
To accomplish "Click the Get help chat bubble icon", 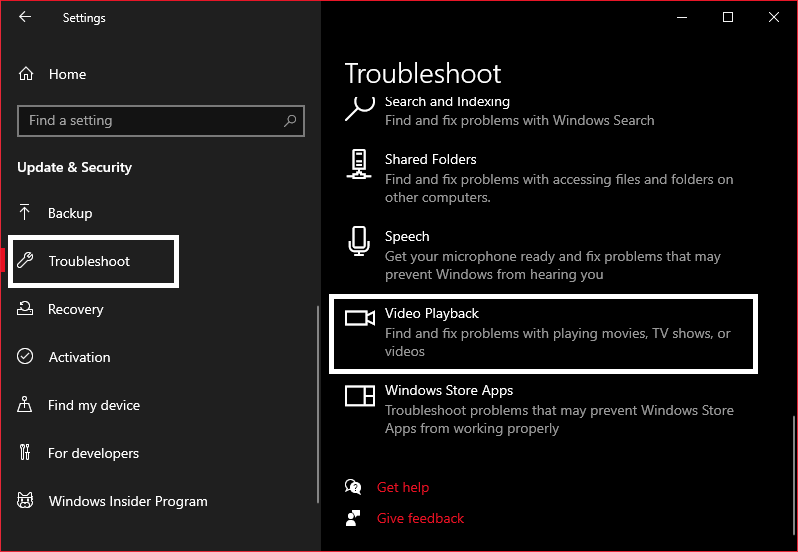I will tap(353, 487).
